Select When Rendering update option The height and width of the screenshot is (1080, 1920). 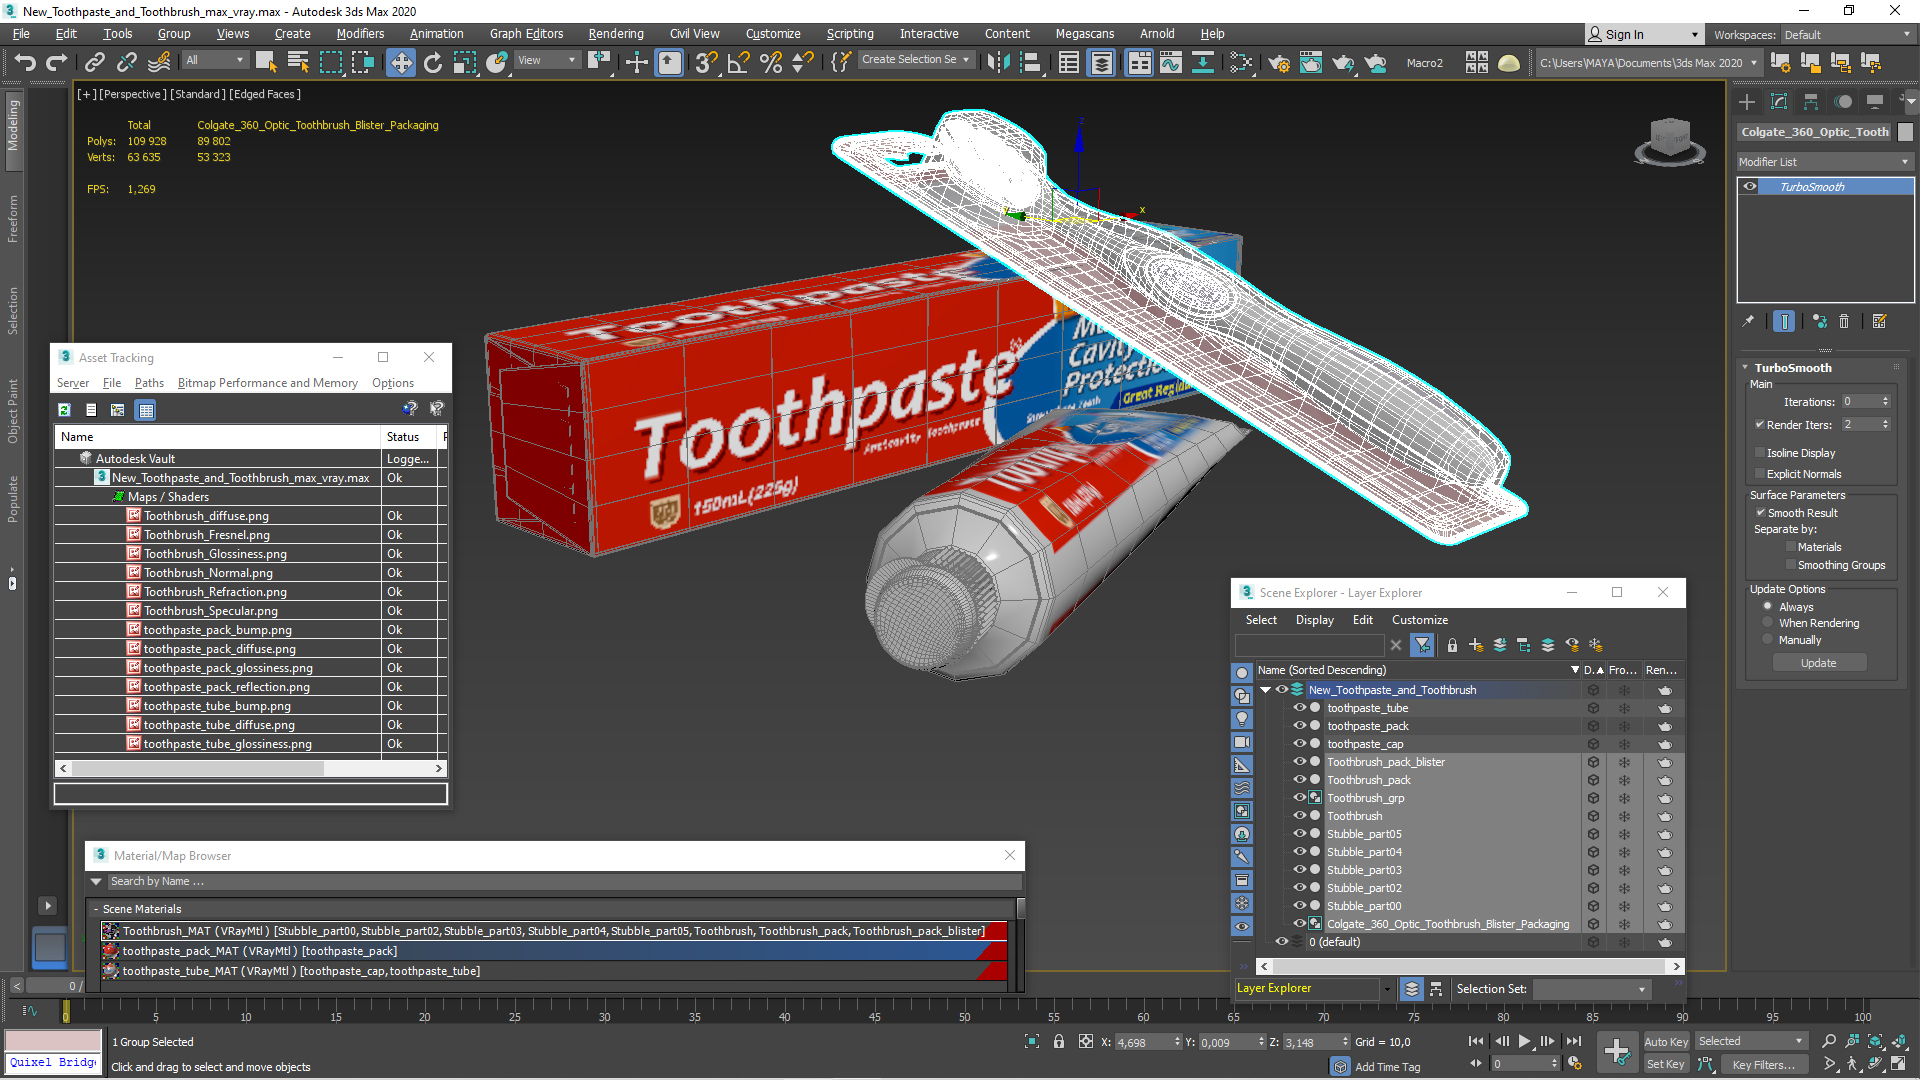pyautogui.click(x=1768, y=623)
